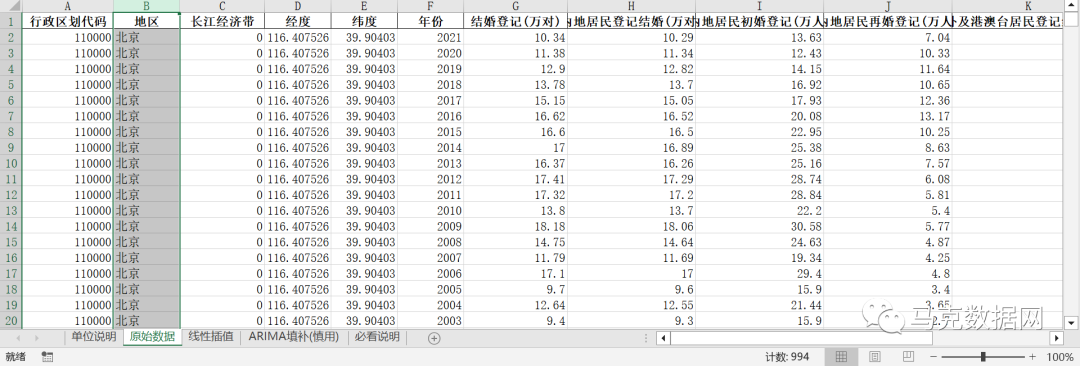
Task: Select column I header
Action: point(760,6)
